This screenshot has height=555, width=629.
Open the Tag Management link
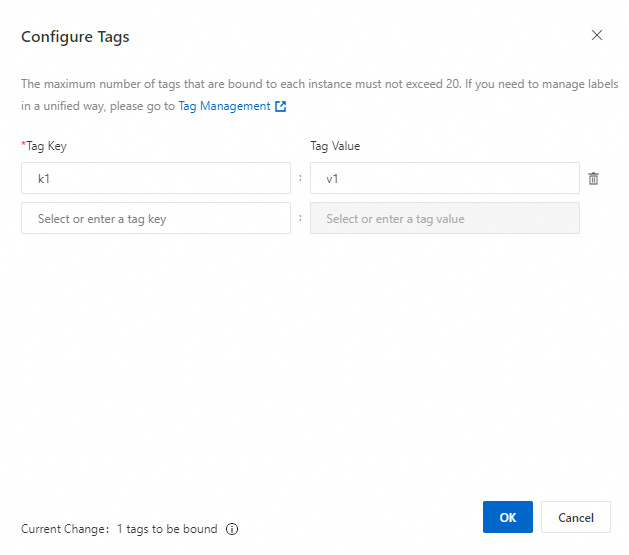[x=224, y=106]
